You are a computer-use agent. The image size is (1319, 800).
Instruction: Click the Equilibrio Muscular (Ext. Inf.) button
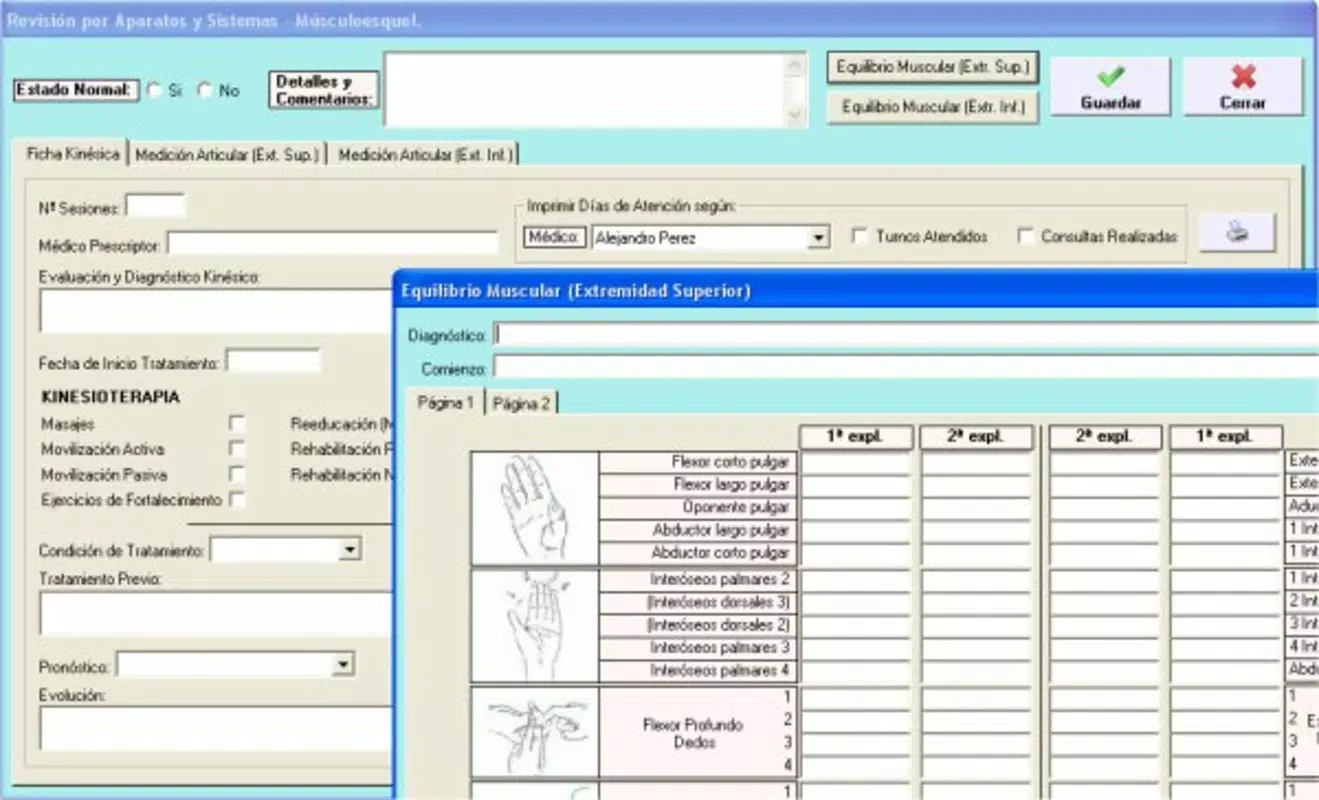click(933, 107)
